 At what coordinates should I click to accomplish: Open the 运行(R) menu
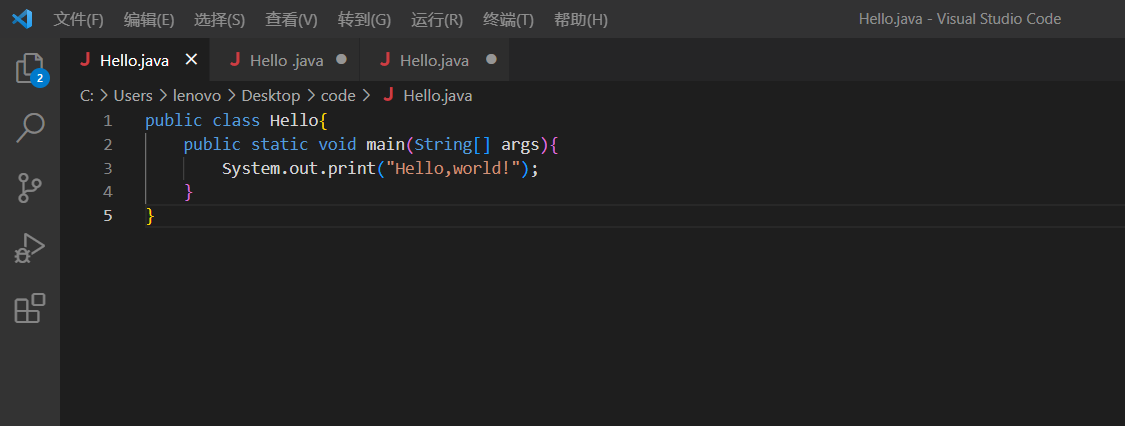437,20
